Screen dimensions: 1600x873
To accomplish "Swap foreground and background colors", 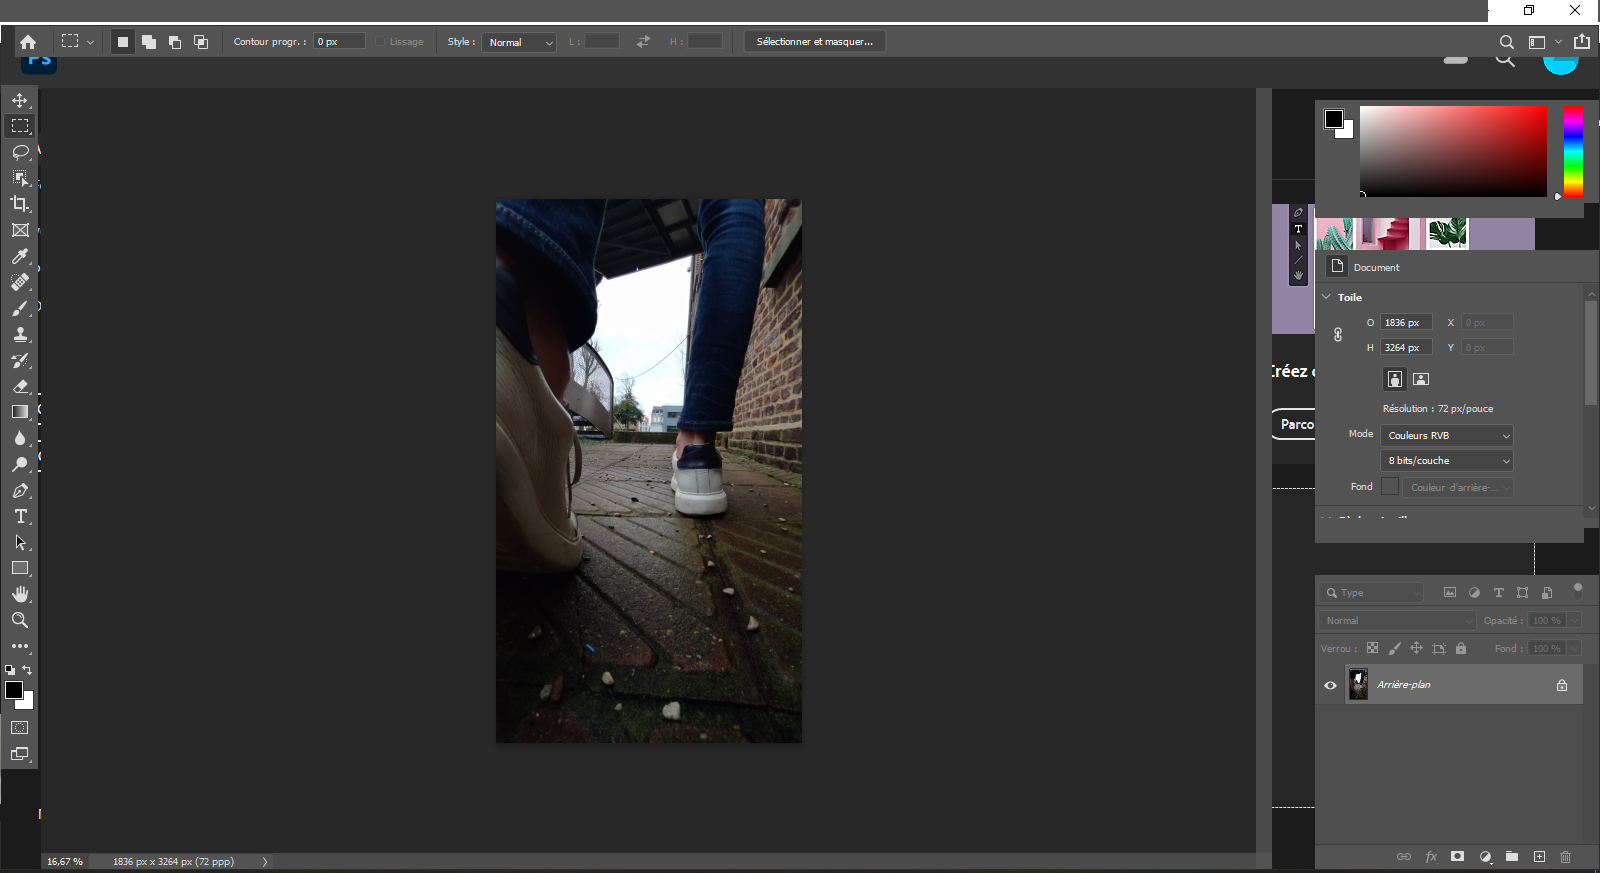I will [27, 670].
